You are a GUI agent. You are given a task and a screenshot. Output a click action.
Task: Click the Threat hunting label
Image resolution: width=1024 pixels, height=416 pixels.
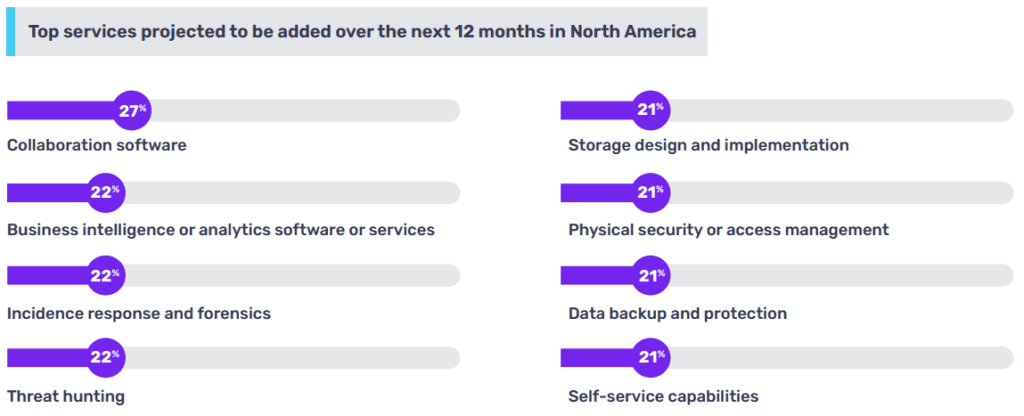pyautogui.click(x=66, y=396)
